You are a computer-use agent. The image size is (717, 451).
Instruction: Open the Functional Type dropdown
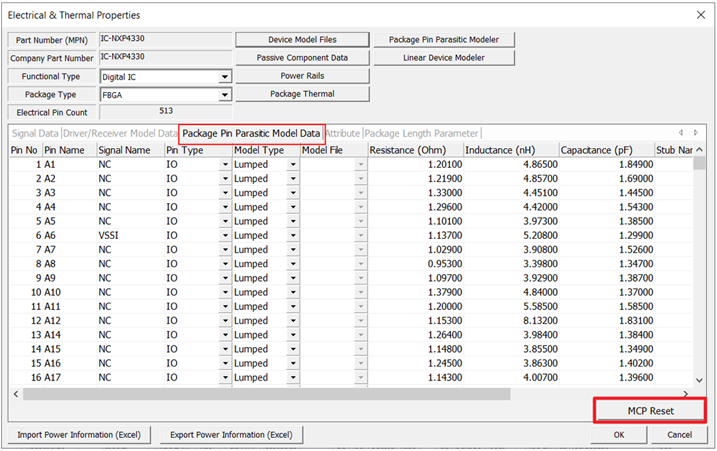pos(225,77)
